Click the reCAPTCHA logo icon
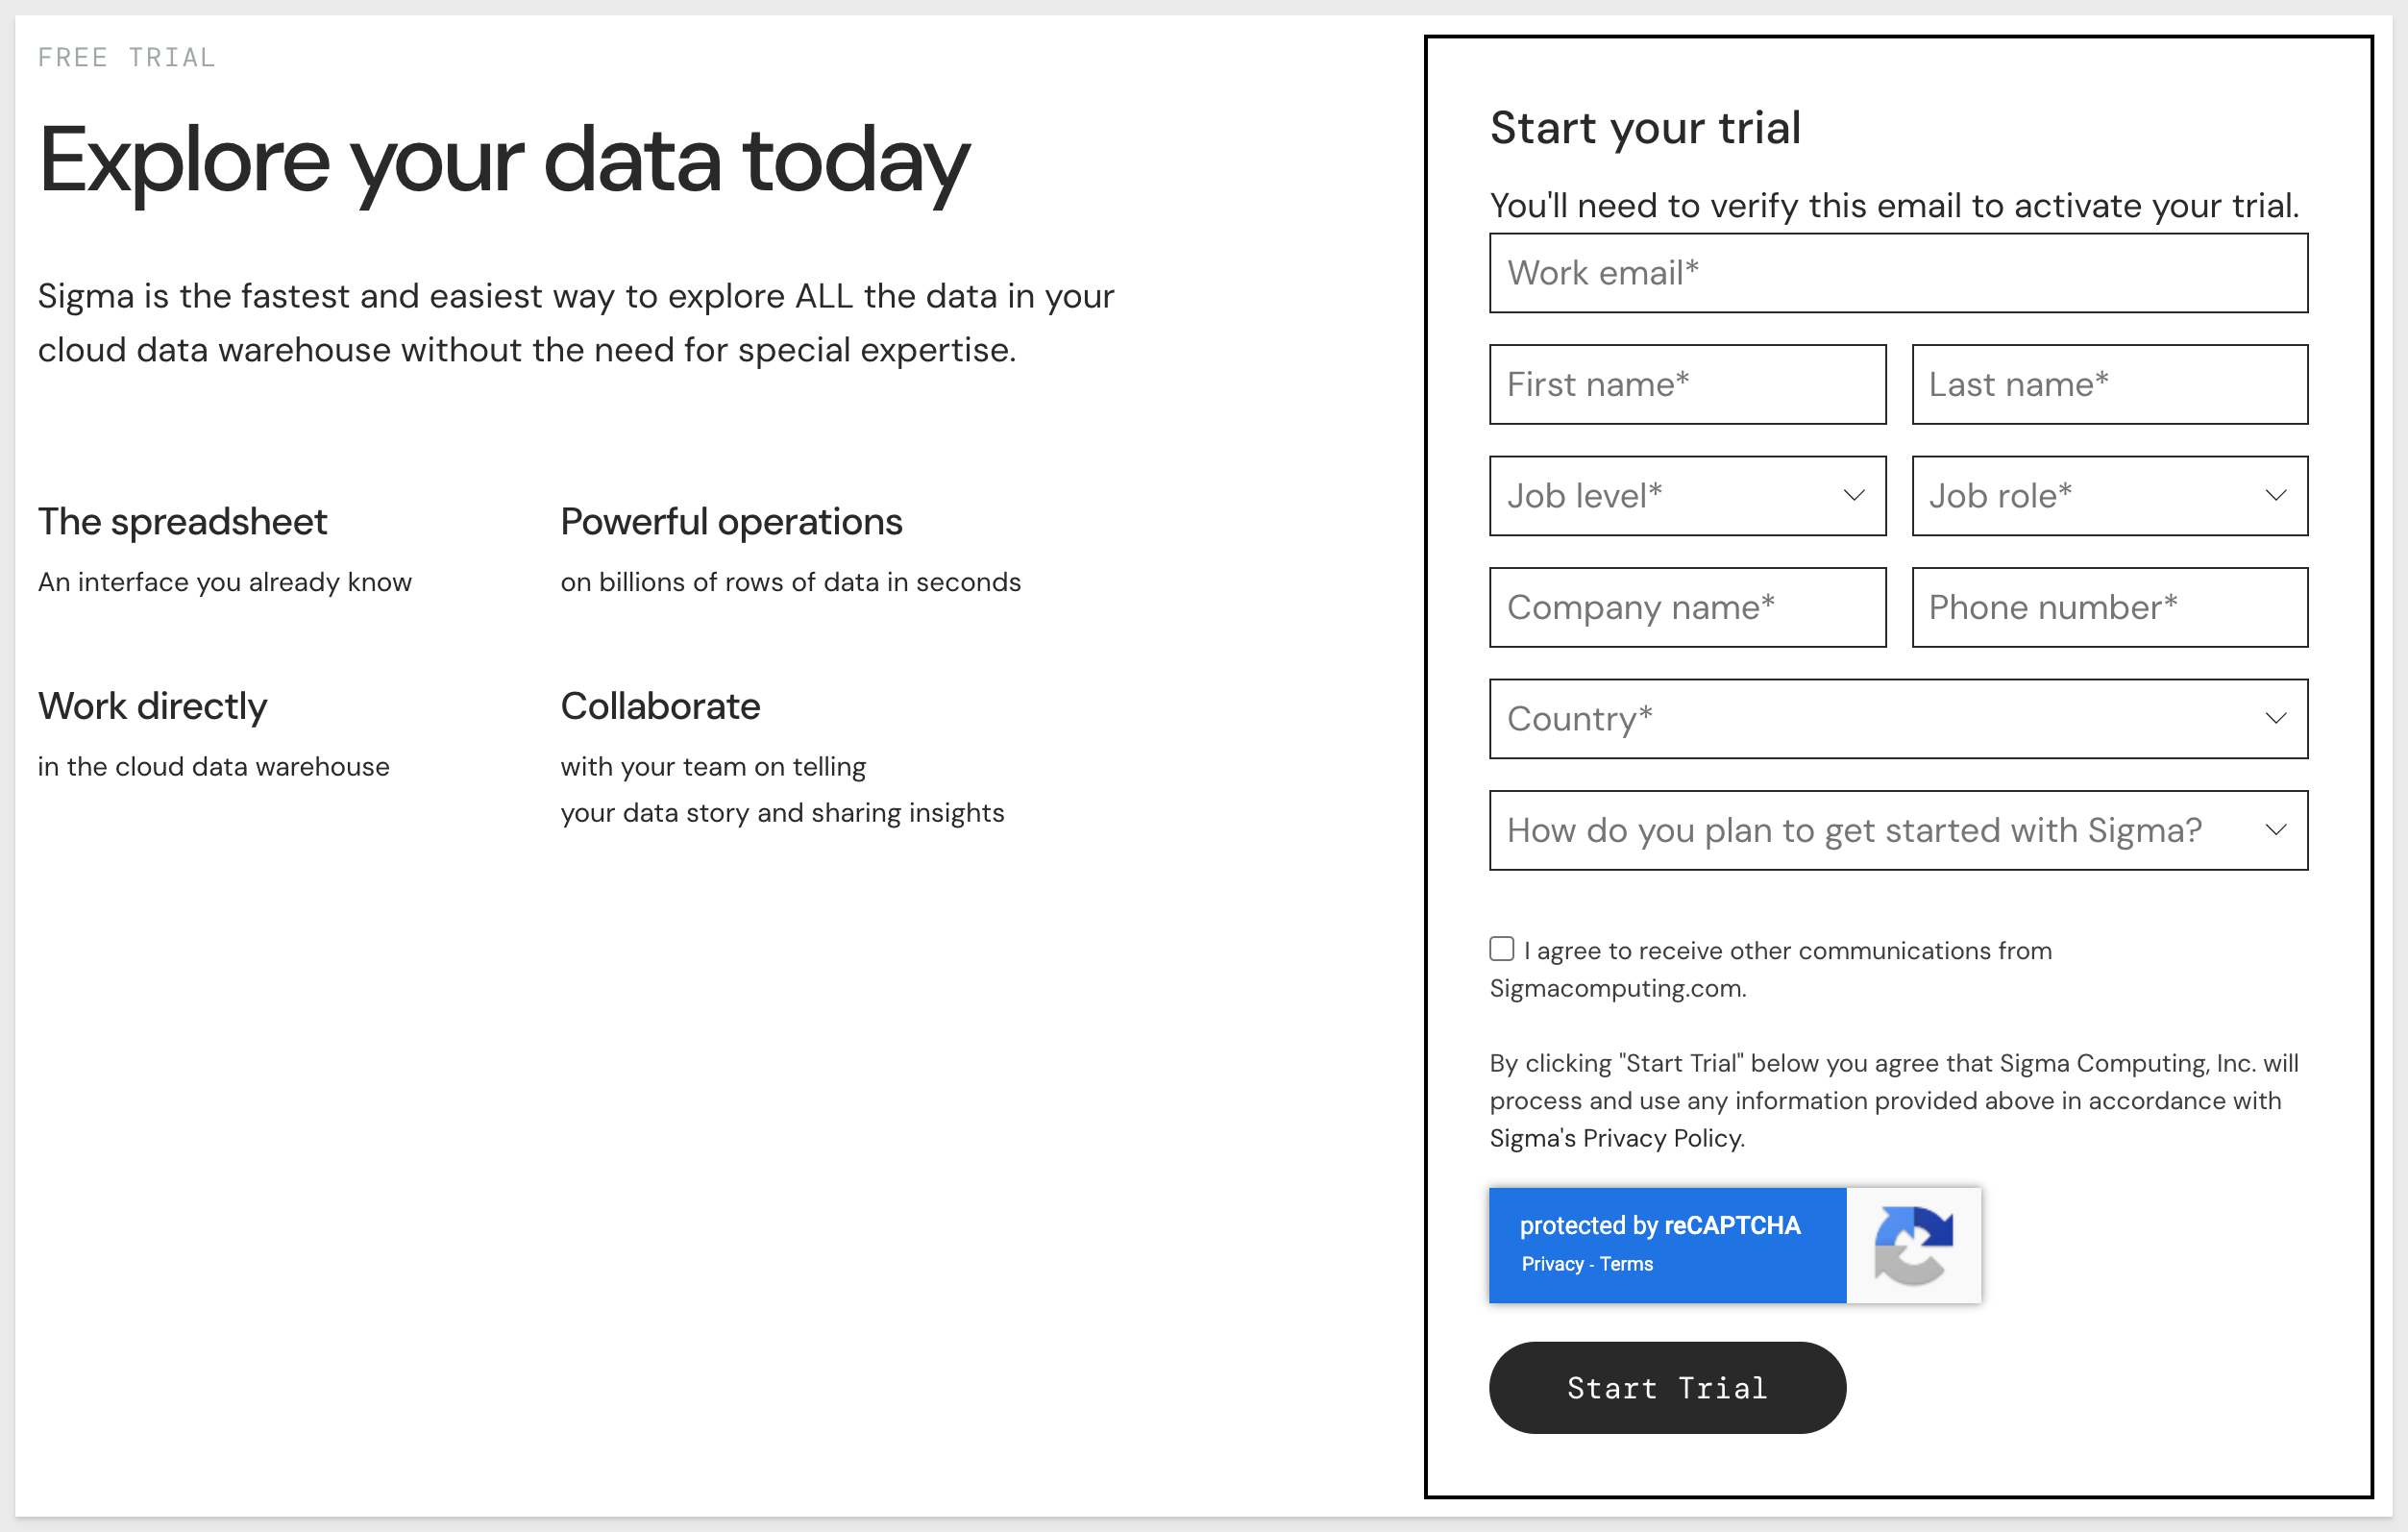This screenshot has height=1532, width=2408. (x=1913, y=1245)
